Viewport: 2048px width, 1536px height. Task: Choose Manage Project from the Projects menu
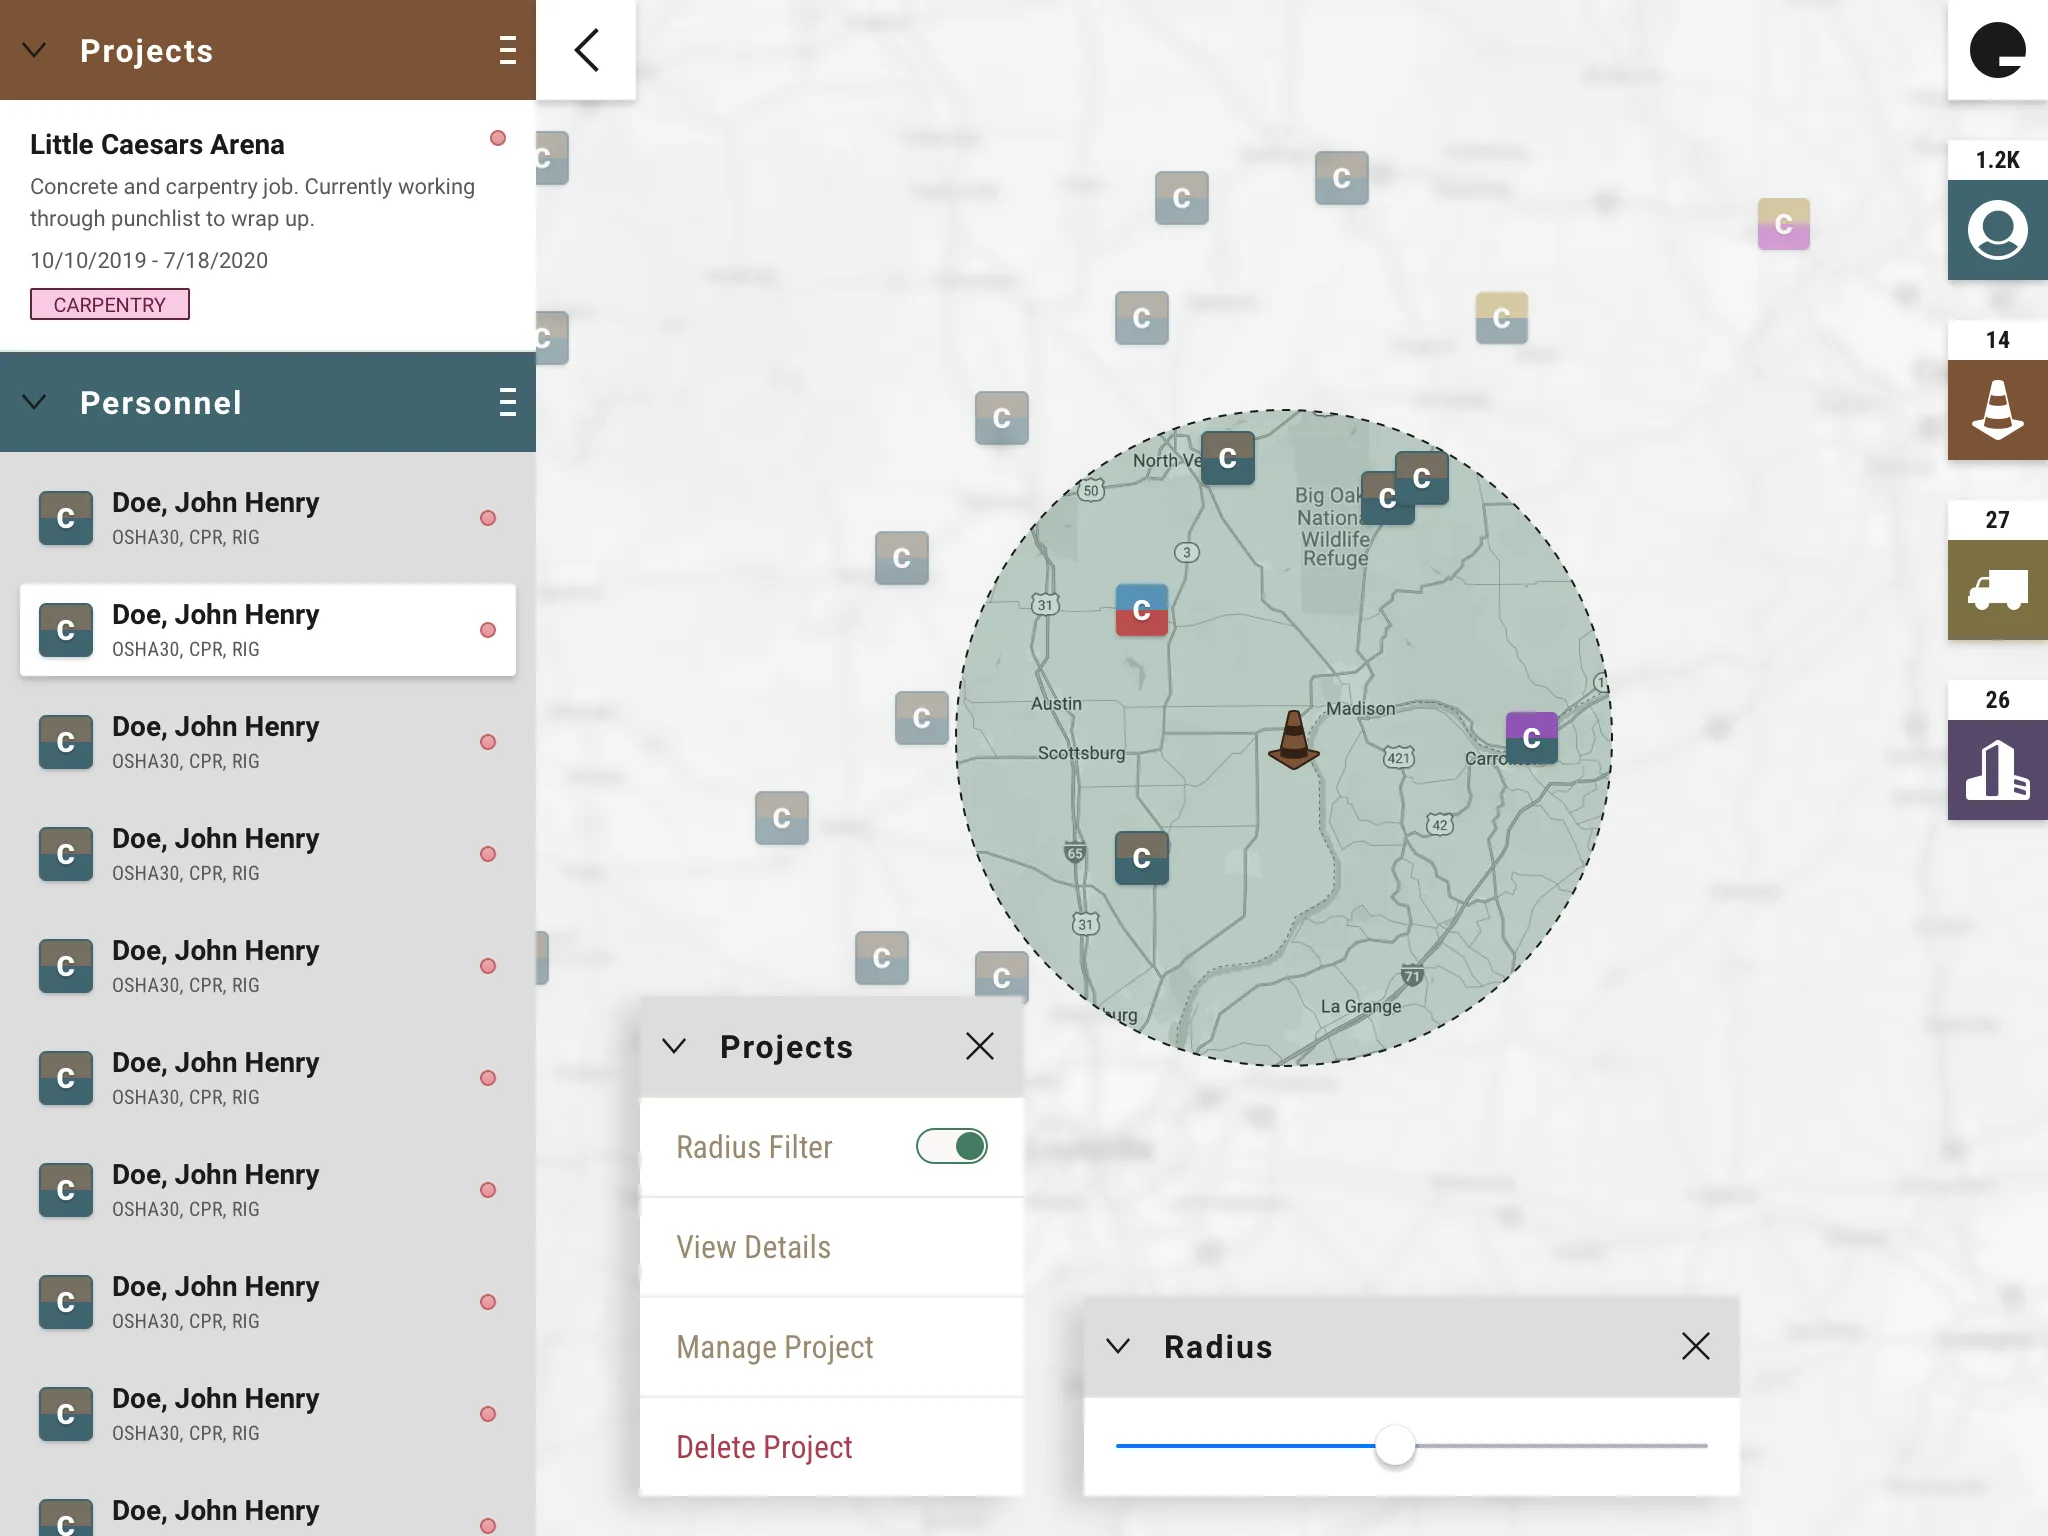832,1347
